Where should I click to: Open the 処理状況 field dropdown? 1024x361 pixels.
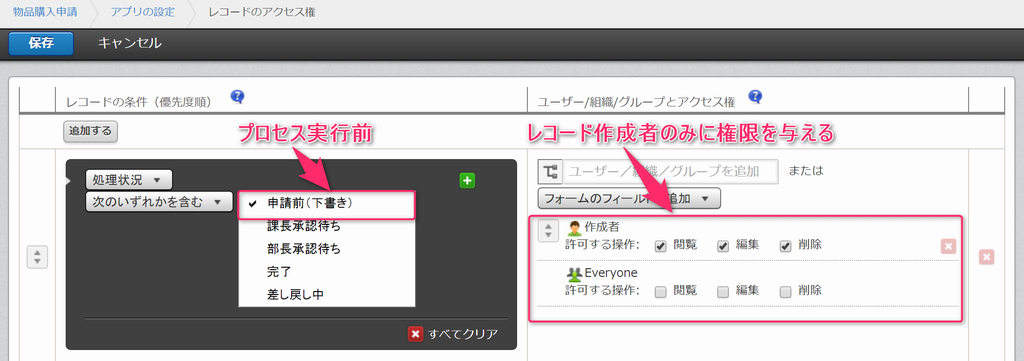[x=129, y=180]
